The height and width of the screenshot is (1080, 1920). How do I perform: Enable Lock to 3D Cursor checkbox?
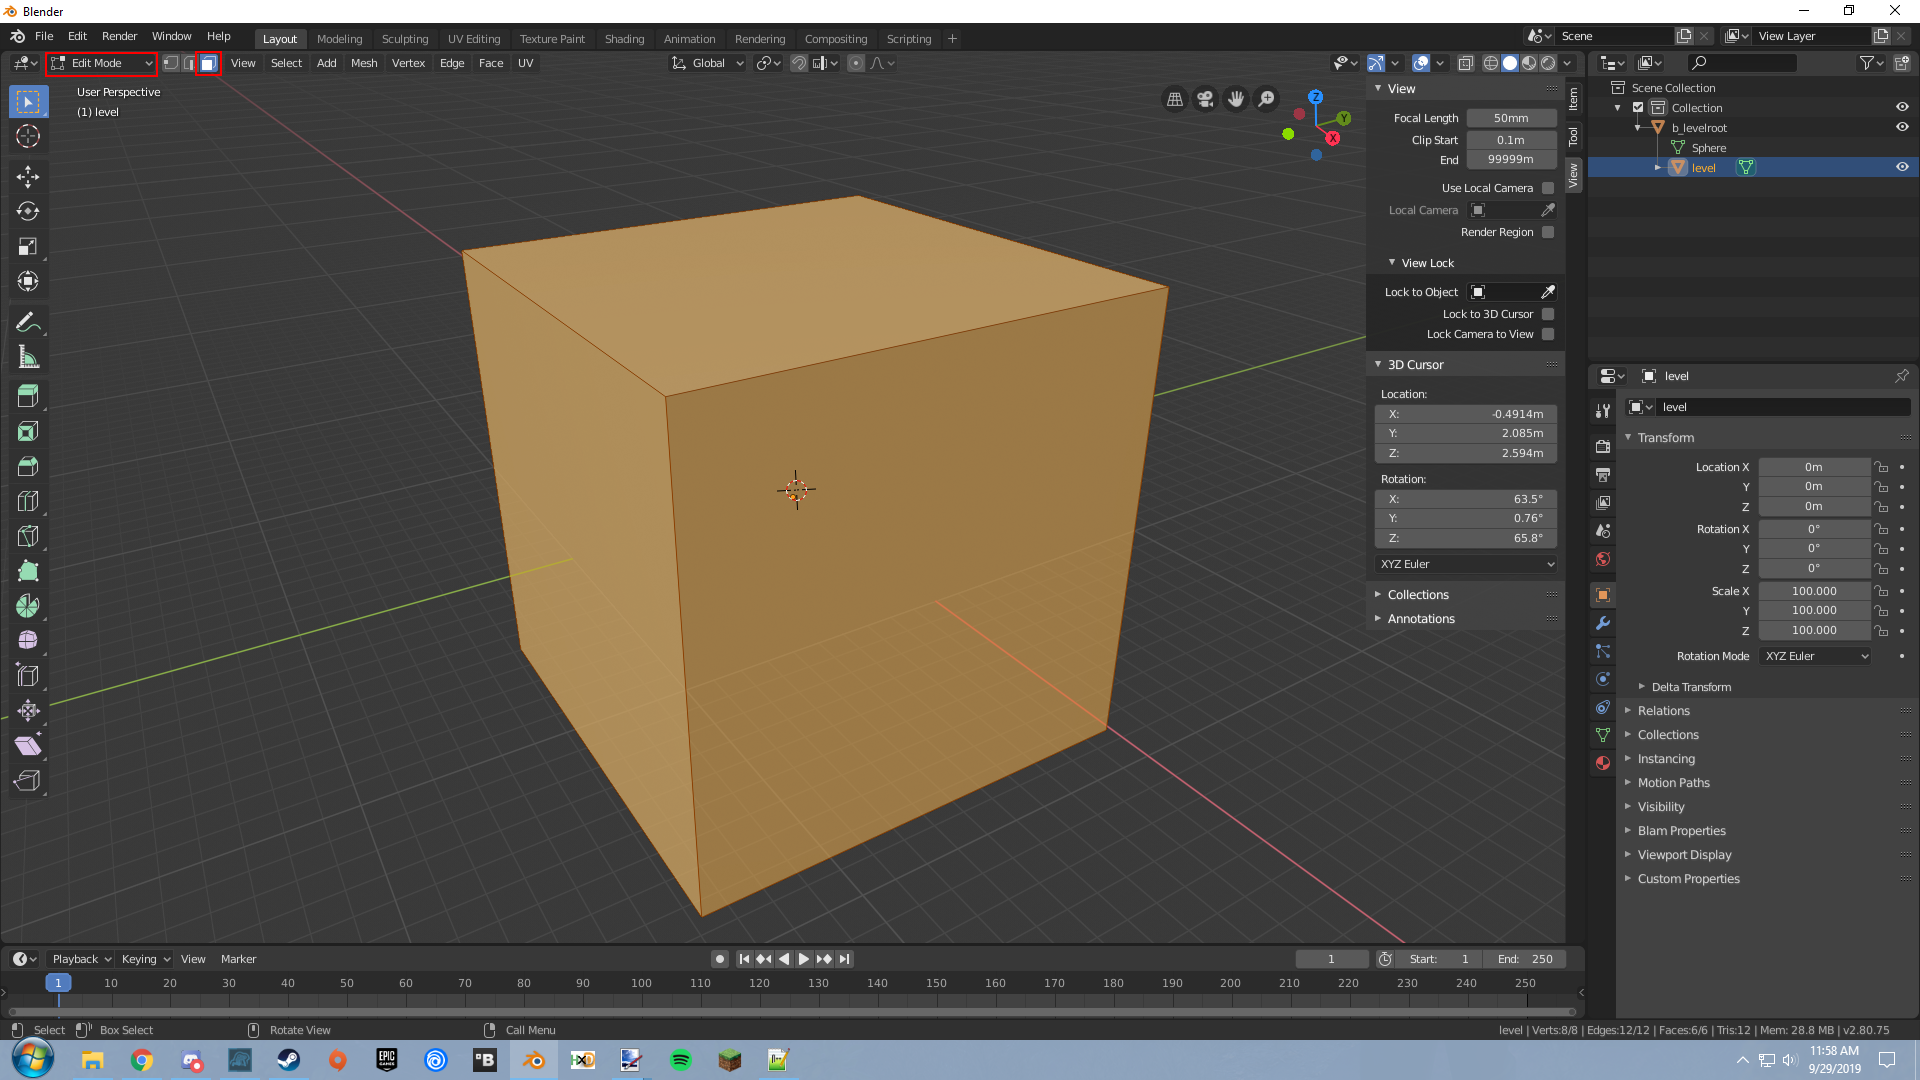coord(1548,314)
